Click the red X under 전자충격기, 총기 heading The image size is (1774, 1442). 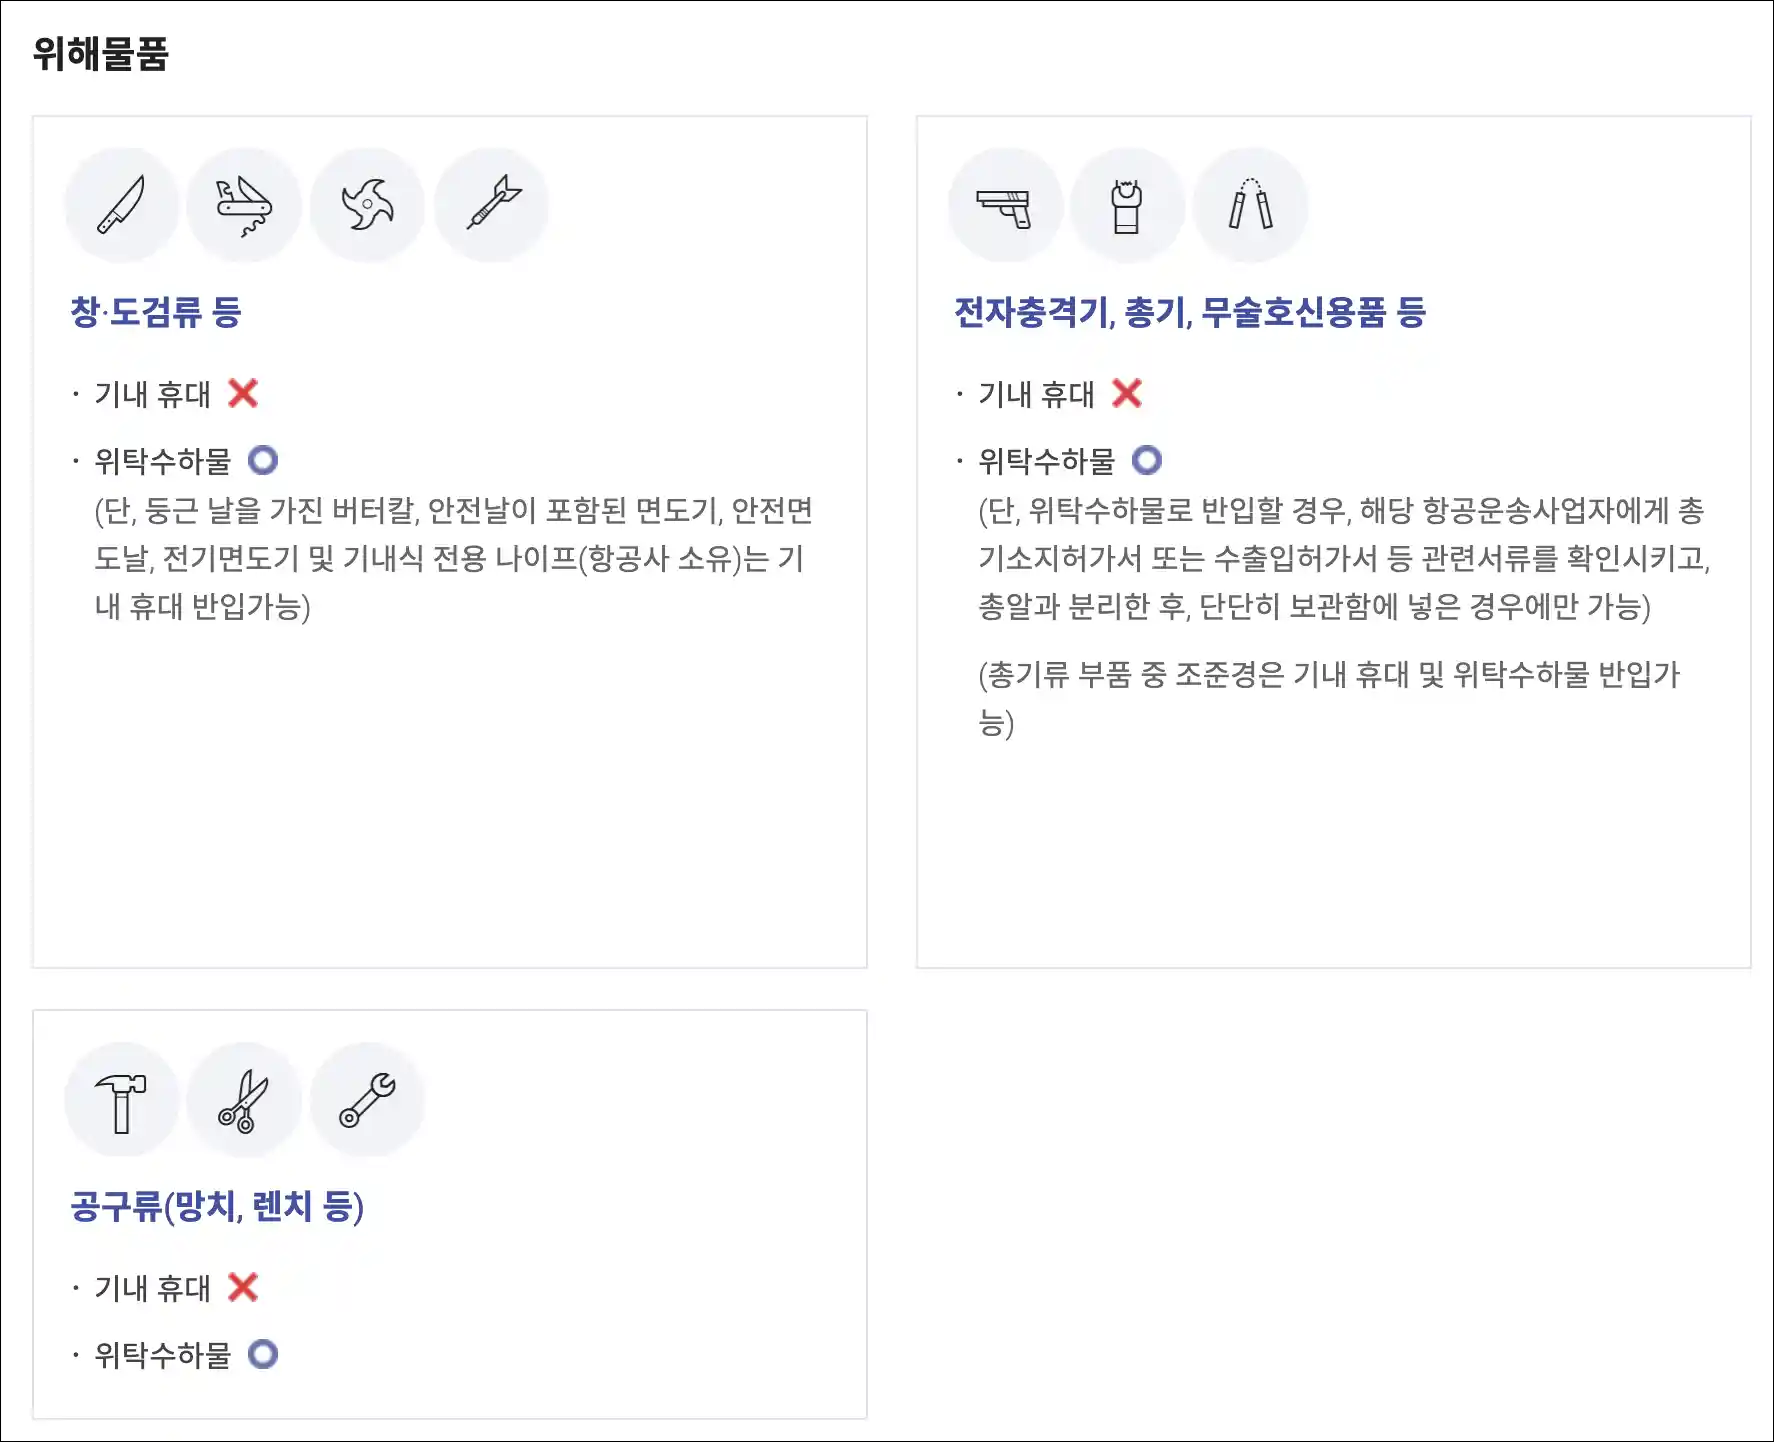pyautogui.click(x=1127, y=393)
